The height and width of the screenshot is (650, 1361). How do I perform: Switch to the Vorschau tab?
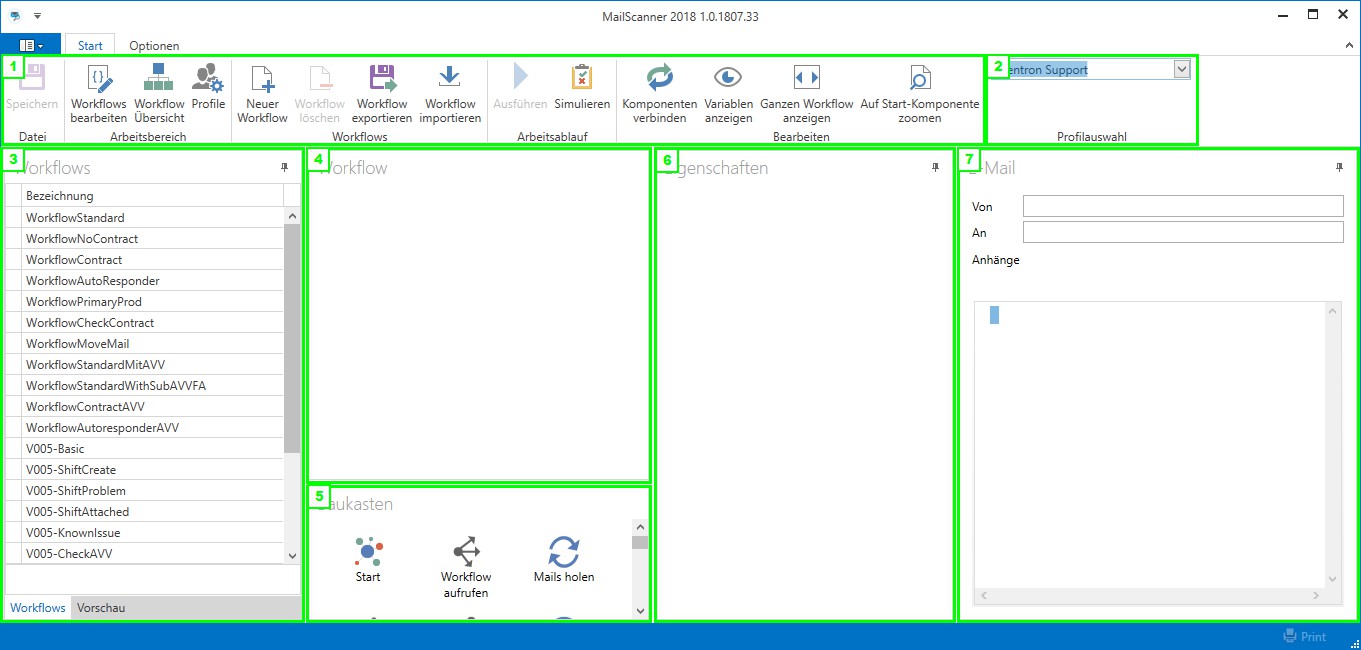101,608
